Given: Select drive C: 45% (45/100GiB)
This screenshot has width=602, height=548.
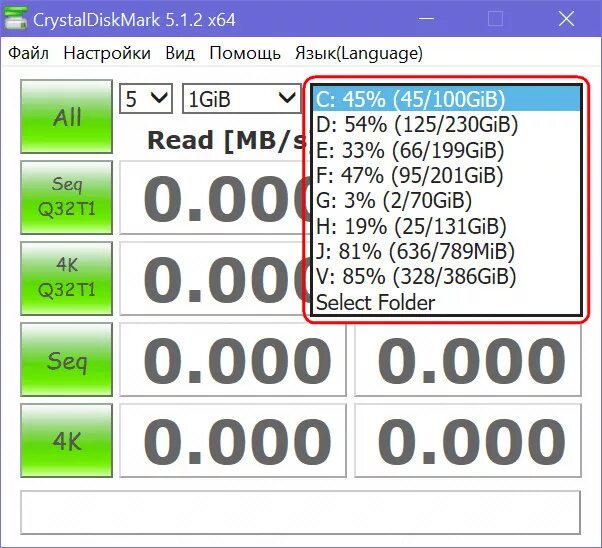Looking at the screenshot, I should pos(447,99).
